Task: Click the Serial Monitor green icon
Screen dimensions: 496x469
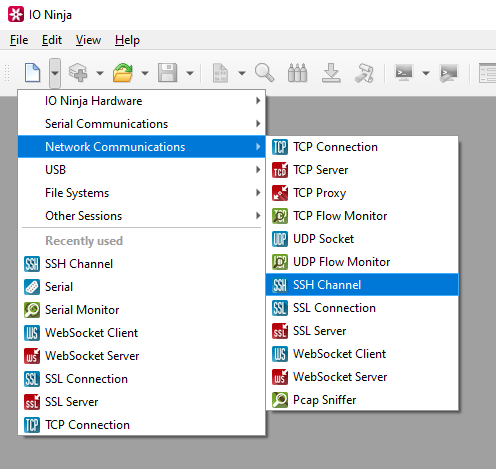Action: [x=32, y=310]
